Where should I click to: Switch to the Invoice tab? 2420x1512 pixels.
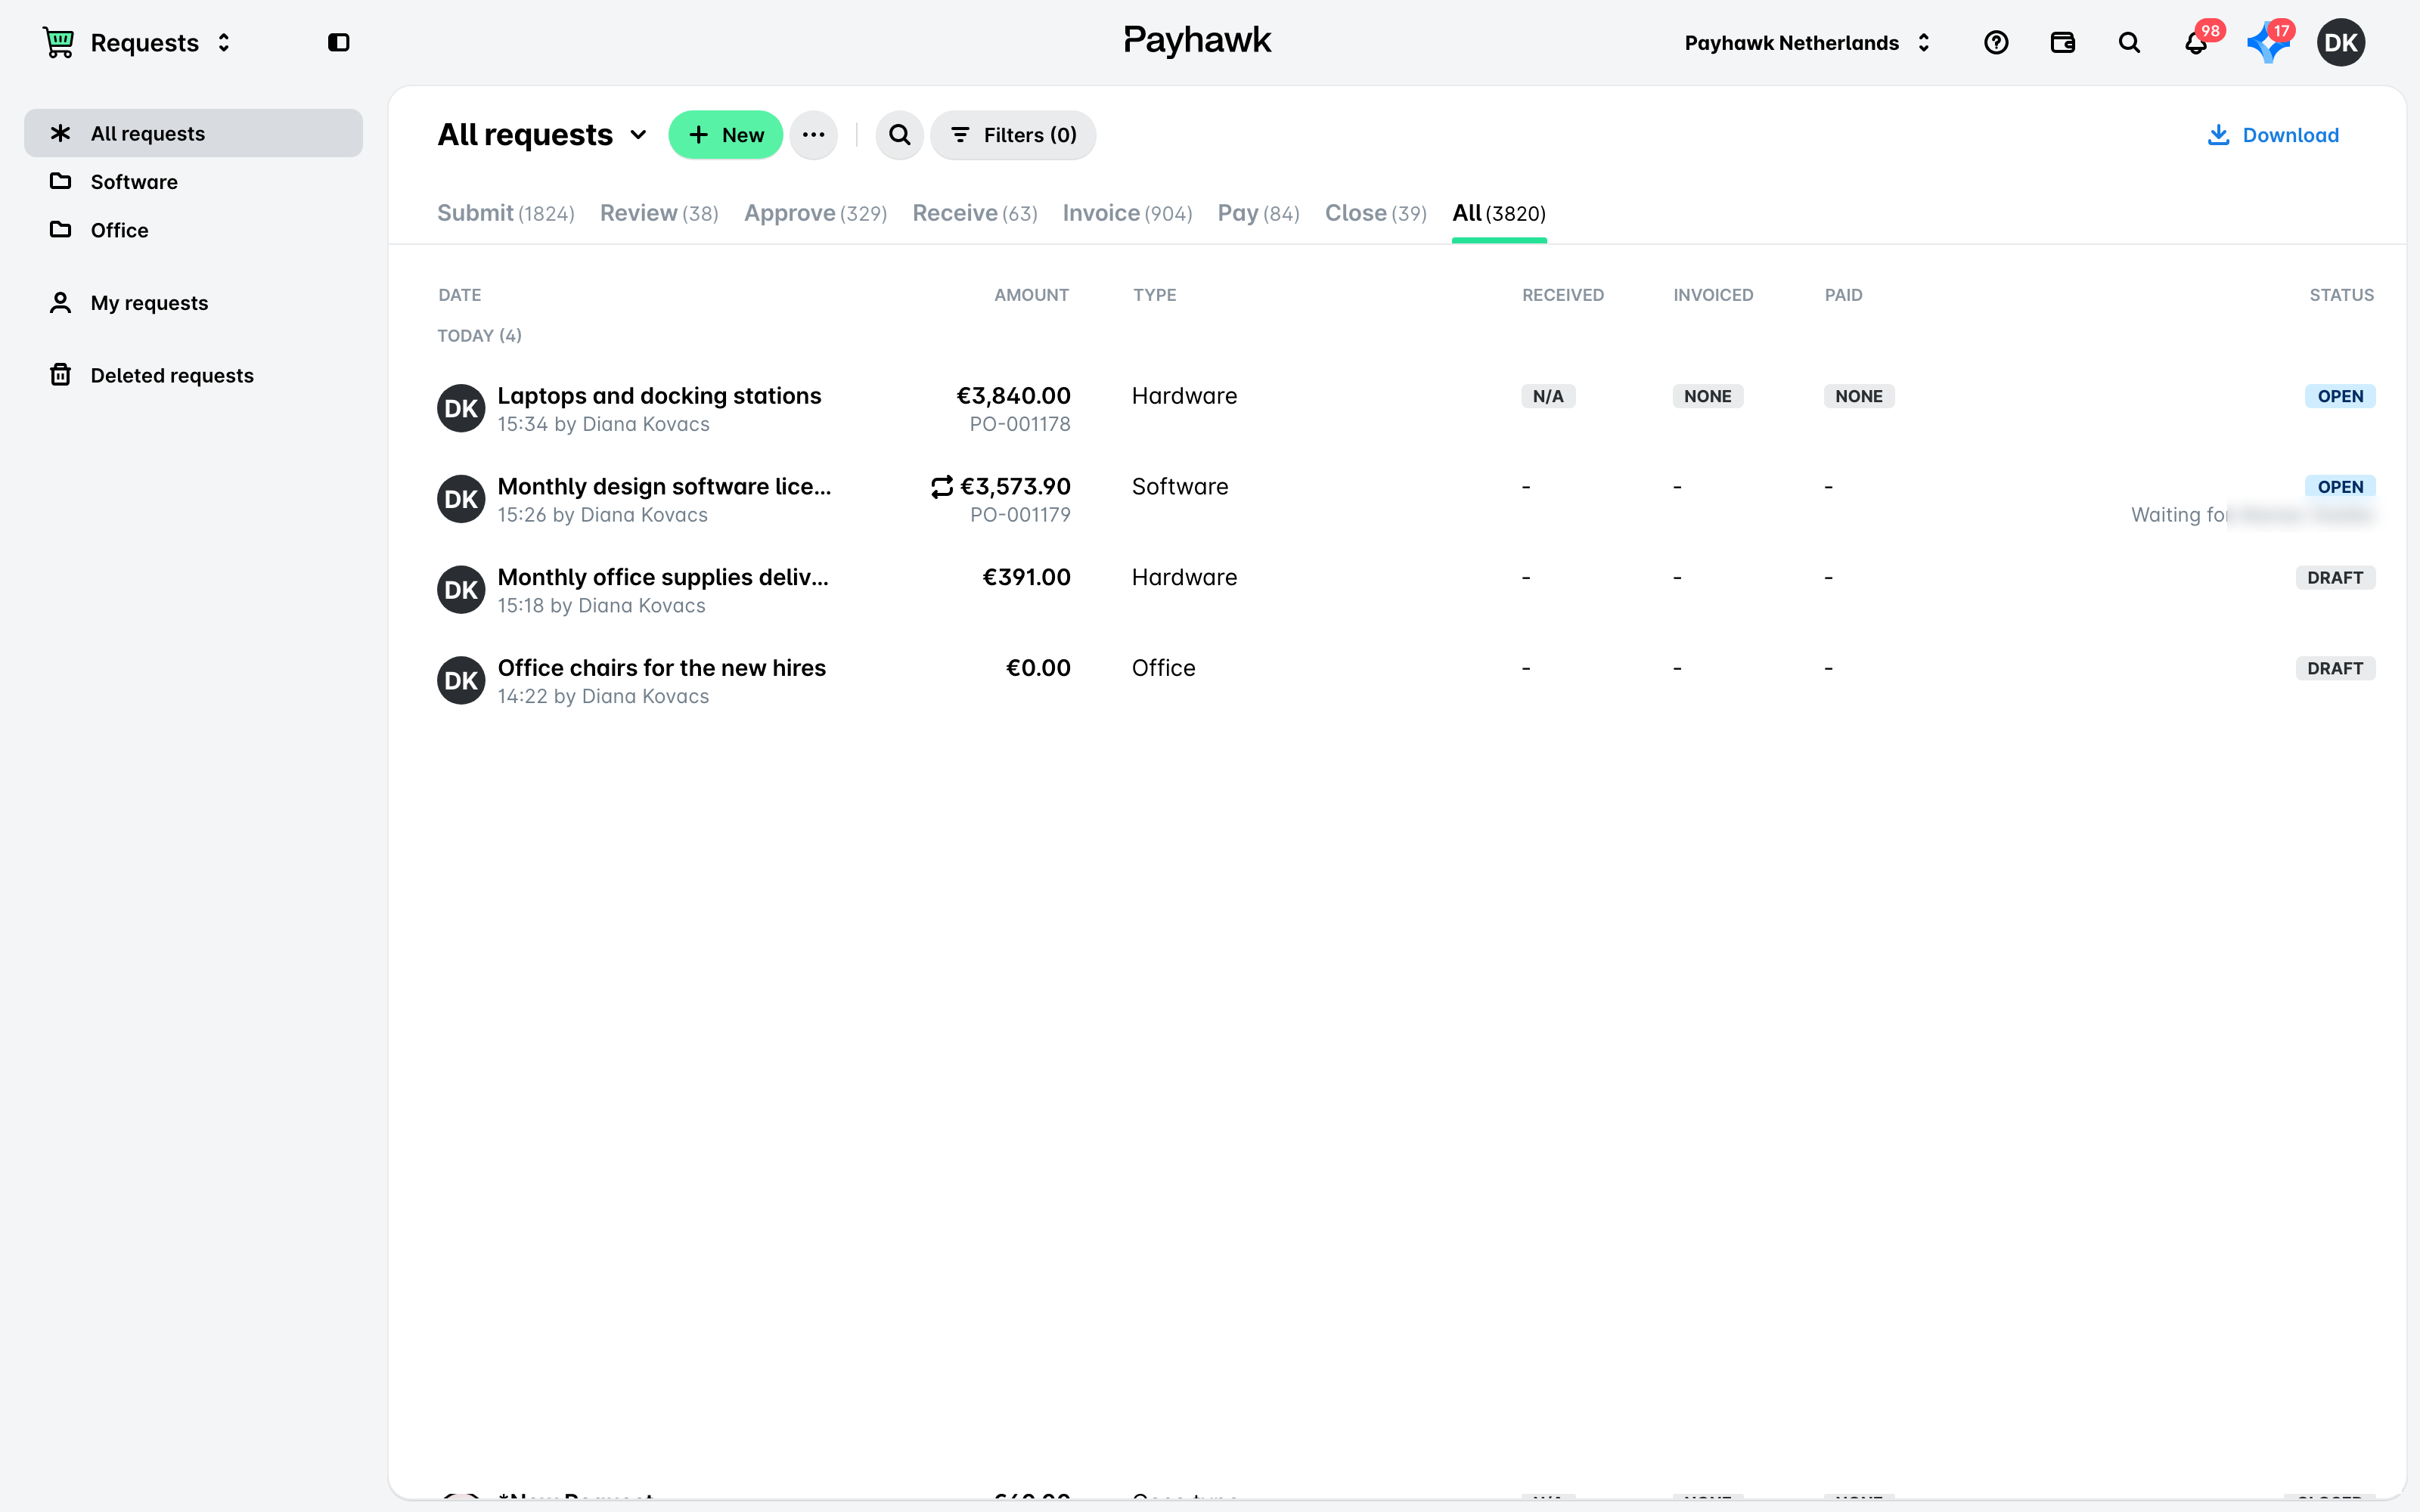click(x=1127, y=213)
